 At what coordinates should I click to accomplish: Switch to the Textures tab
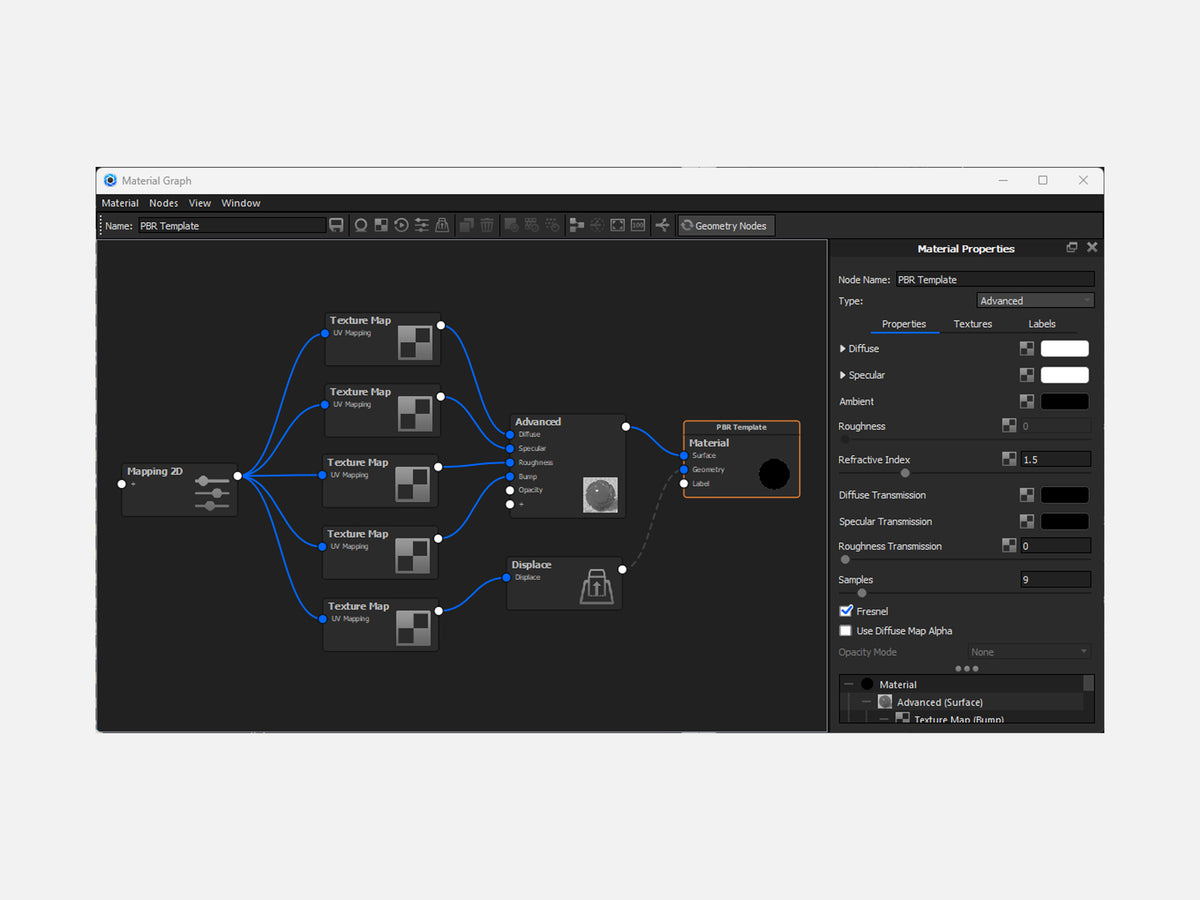pos(972,323)
